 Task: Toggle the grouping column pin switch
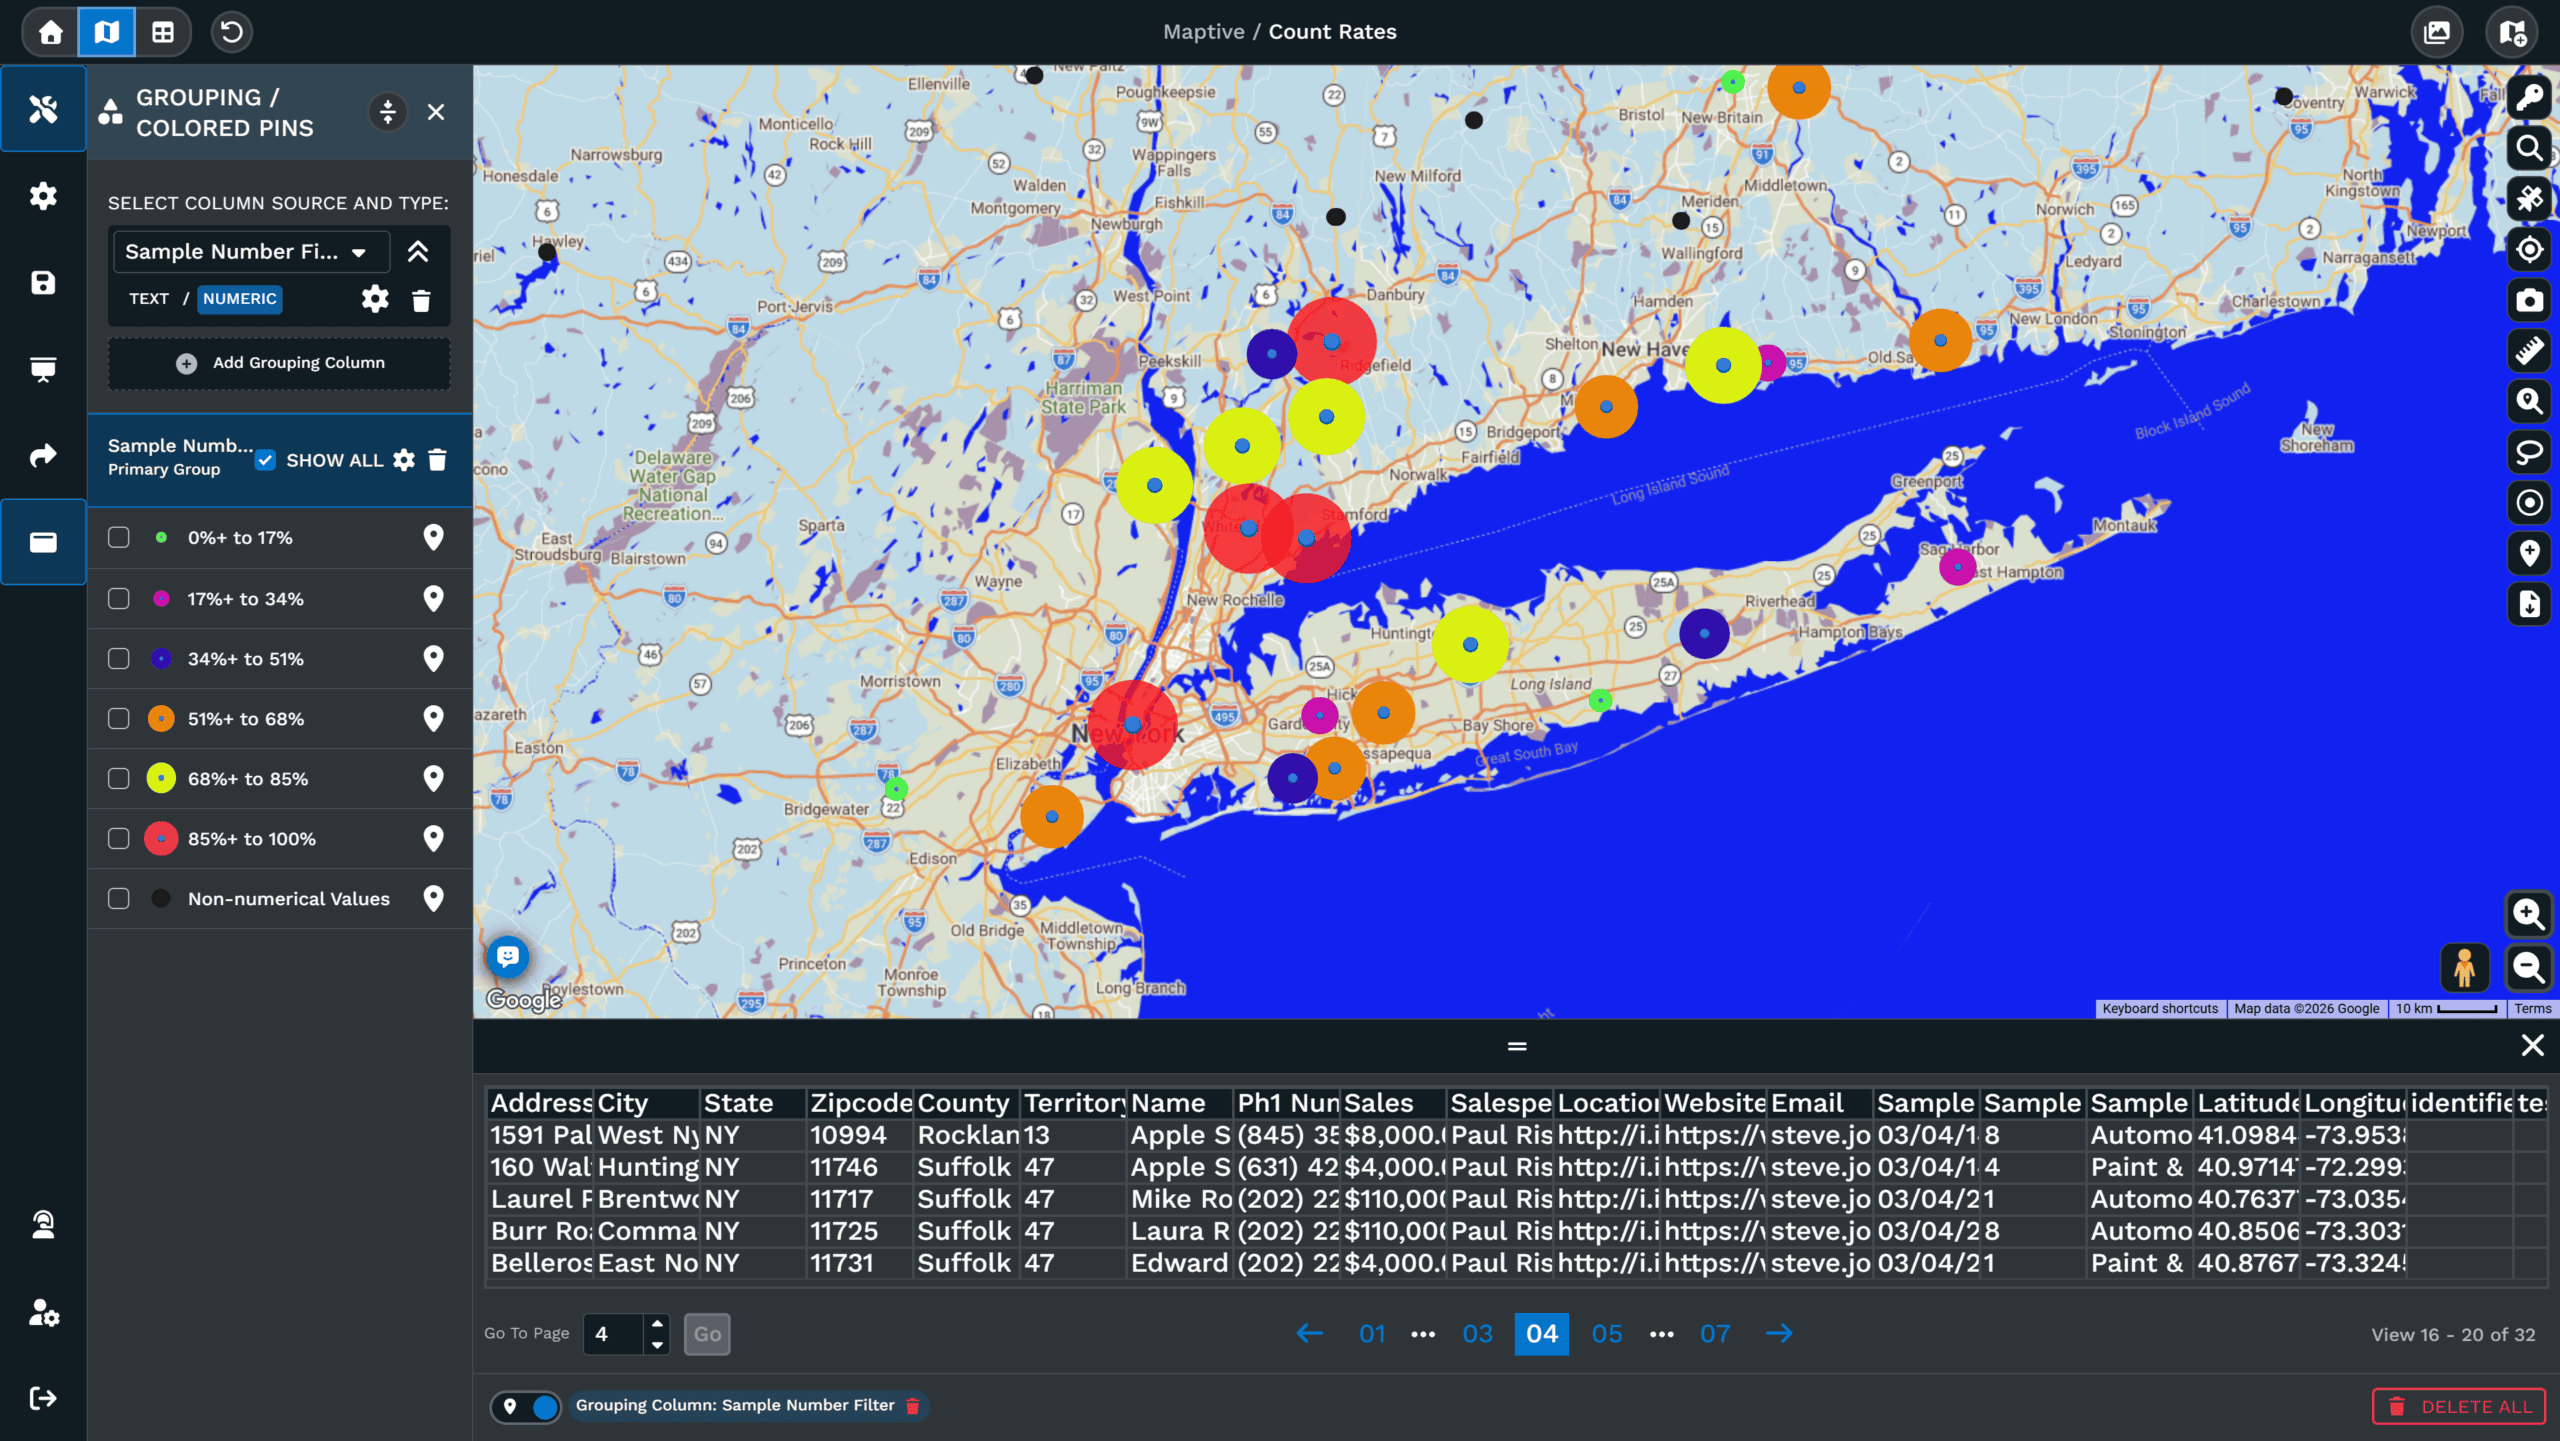click(x=527, y=1407)
